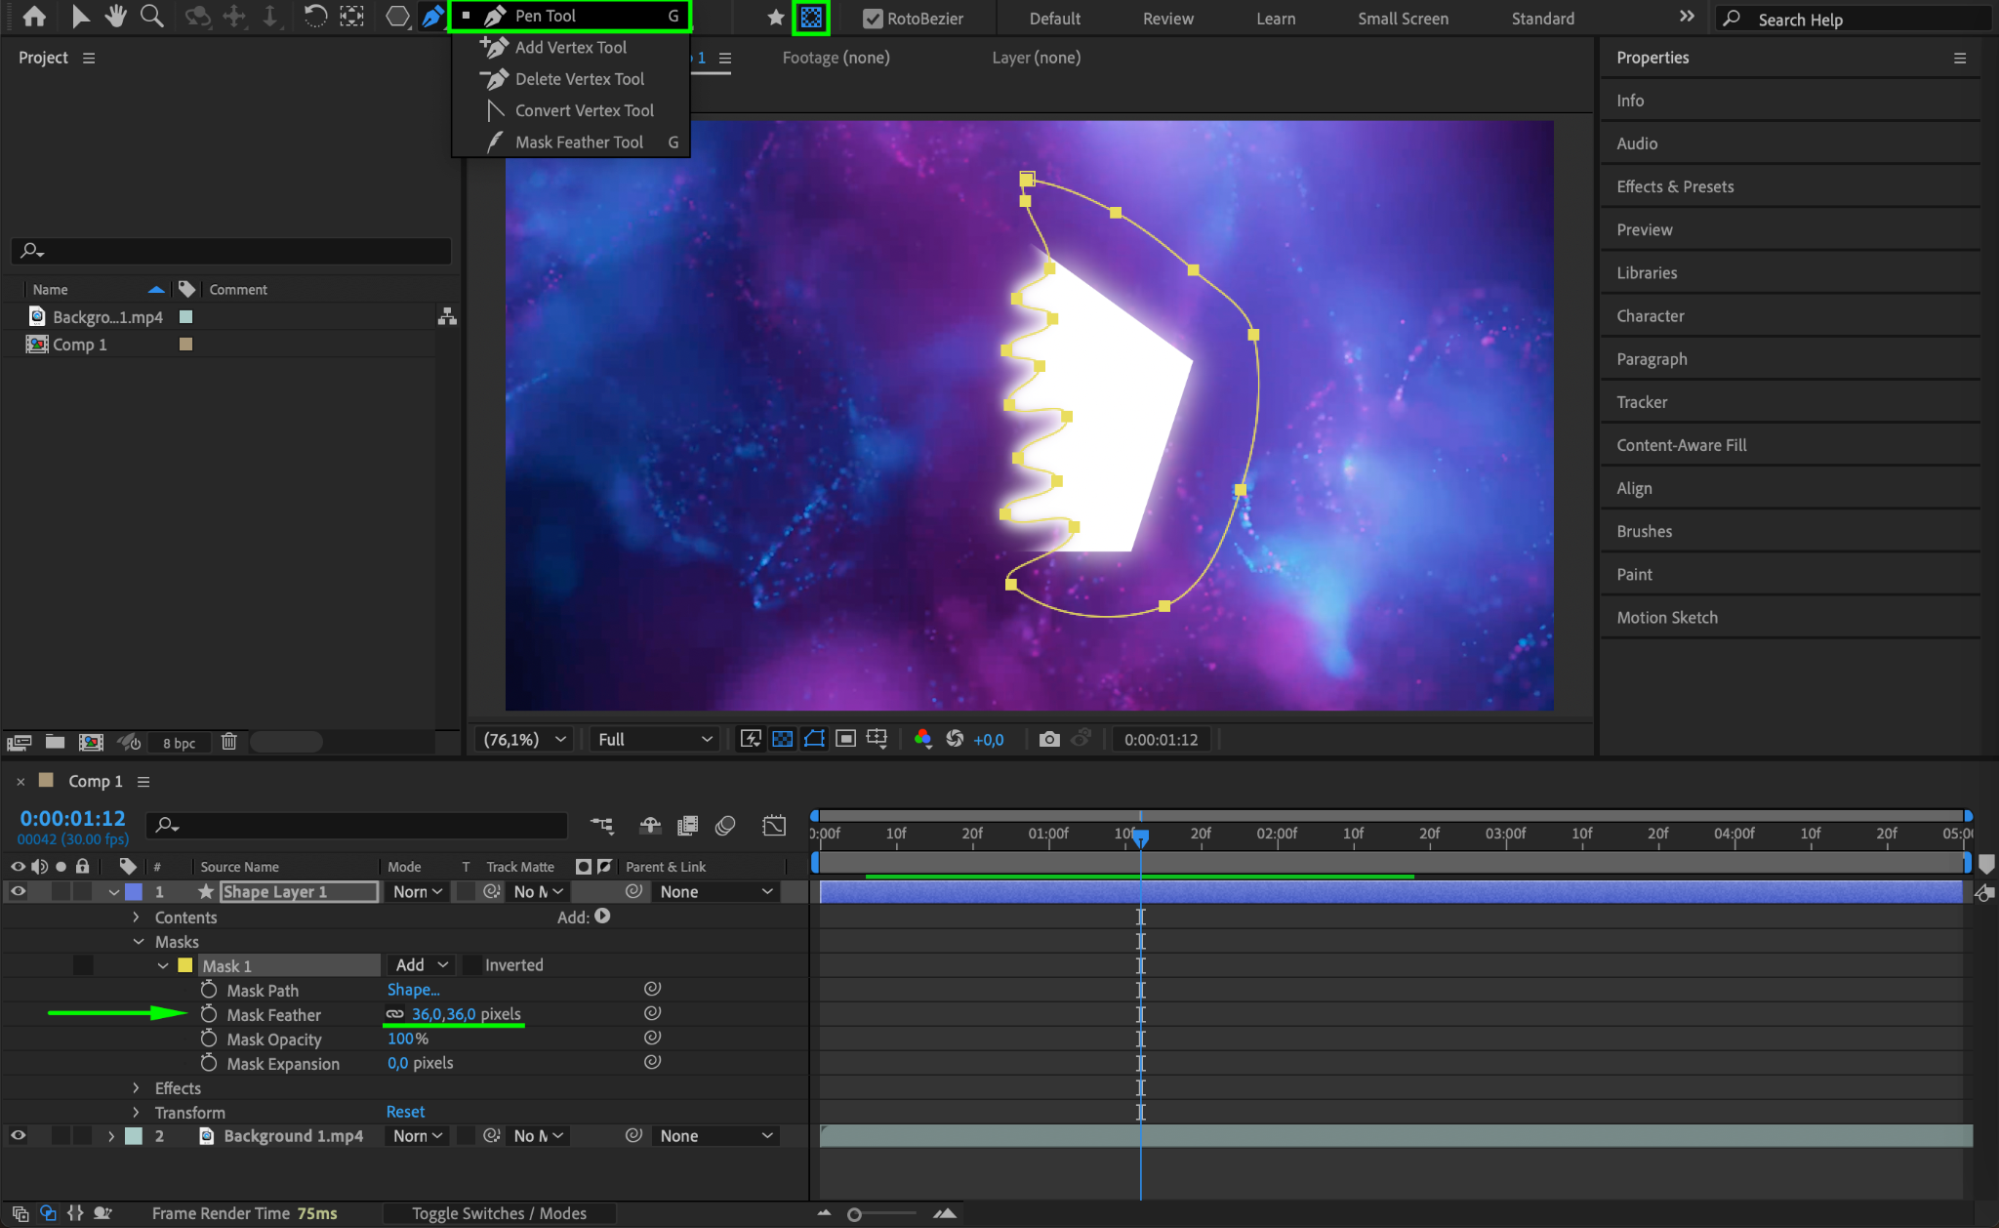Click the yellow Mask 1 color swatch
Image resolution: width=1999 pixels, height=1228 pixels.
point(185,965)
